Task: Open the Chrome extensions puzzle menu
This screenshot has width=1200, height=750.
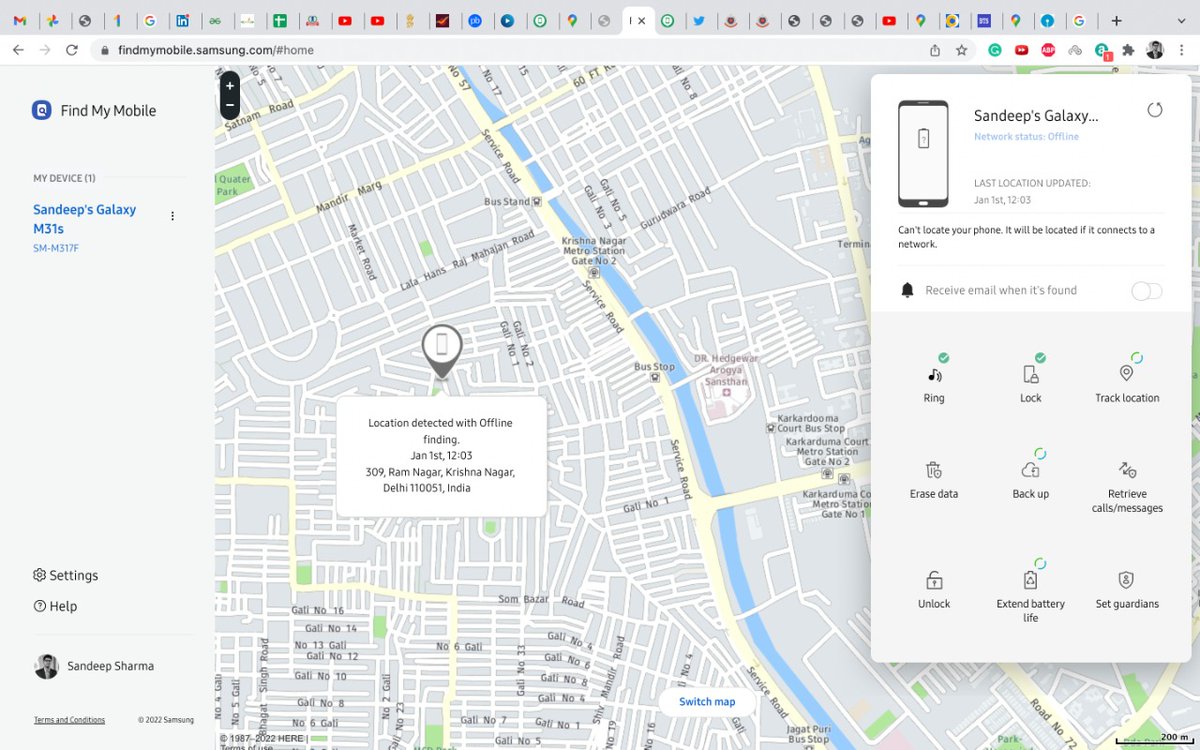Action: pos(1128,50)
